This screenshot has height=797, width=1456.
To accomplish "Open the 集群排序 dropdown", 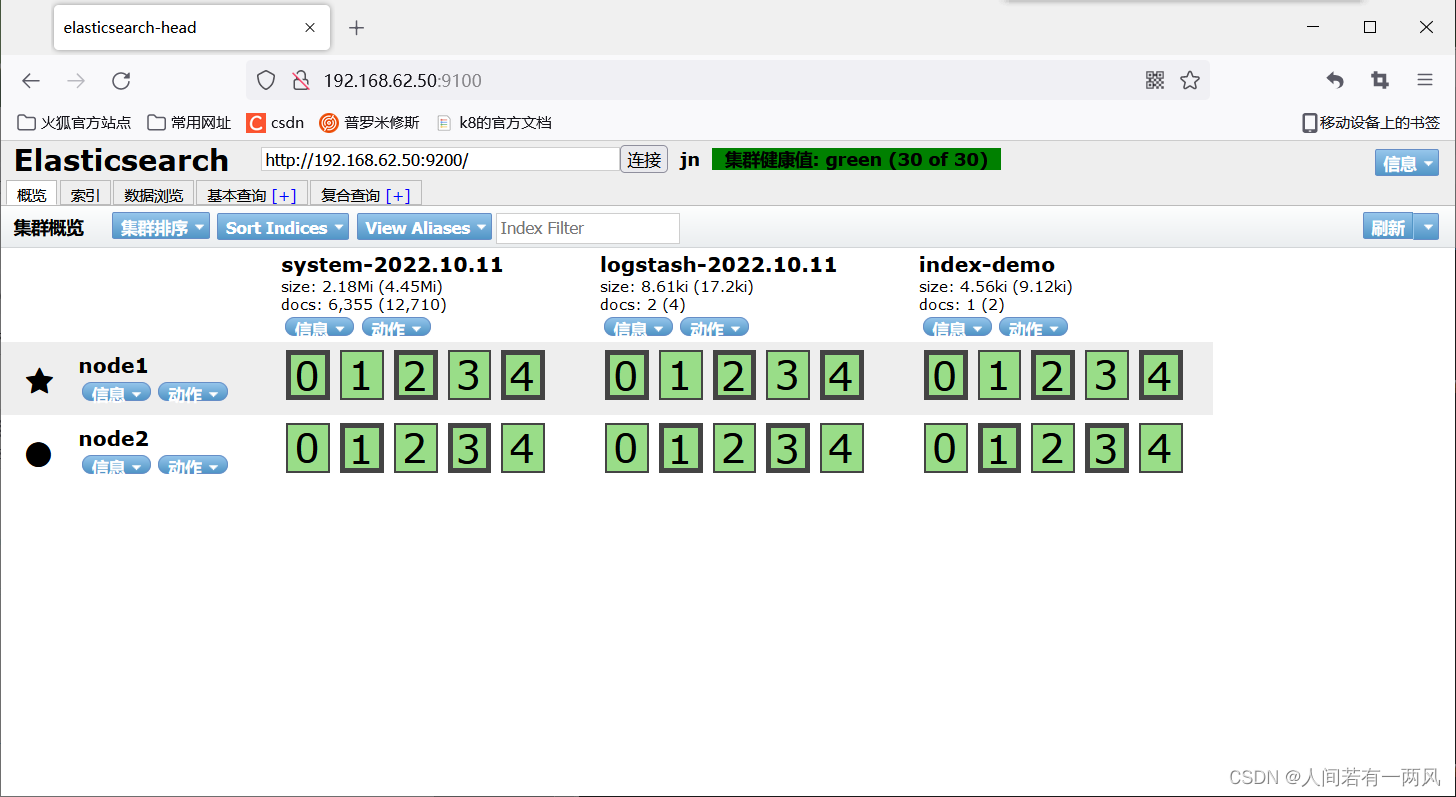I will 161,228.
